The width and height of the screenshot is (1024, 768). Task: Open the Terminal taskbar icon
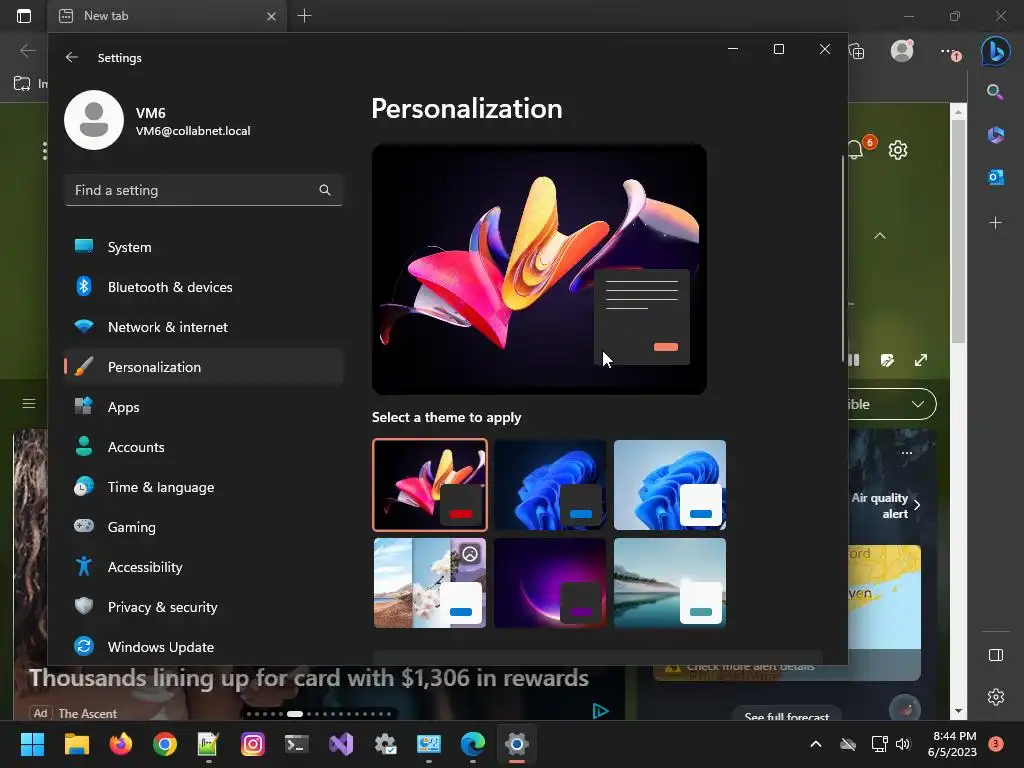pos(296,744)
